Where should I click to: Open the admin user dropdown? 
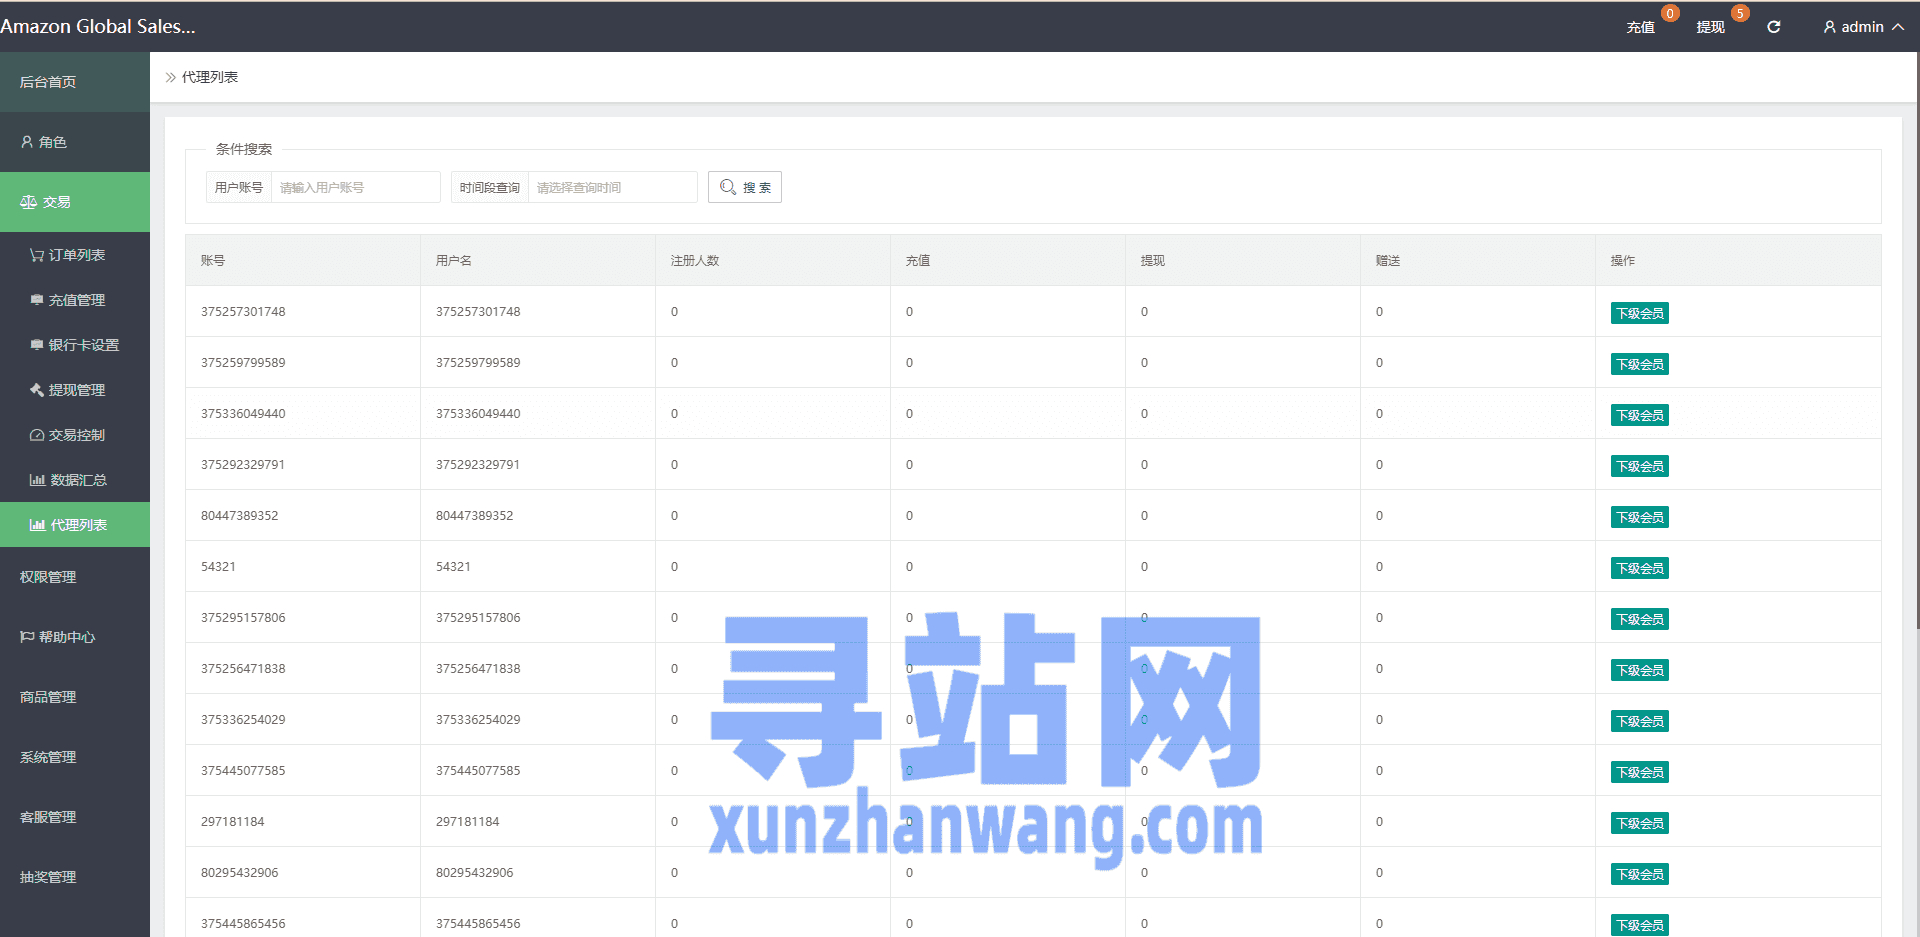(x=1863, y=27)
